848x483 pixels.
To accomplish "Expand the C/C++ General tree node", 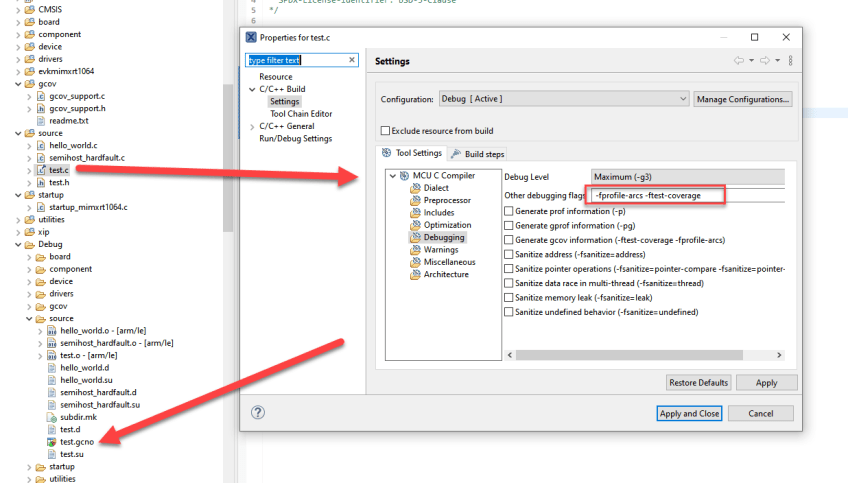I will [x=252, y=127].
